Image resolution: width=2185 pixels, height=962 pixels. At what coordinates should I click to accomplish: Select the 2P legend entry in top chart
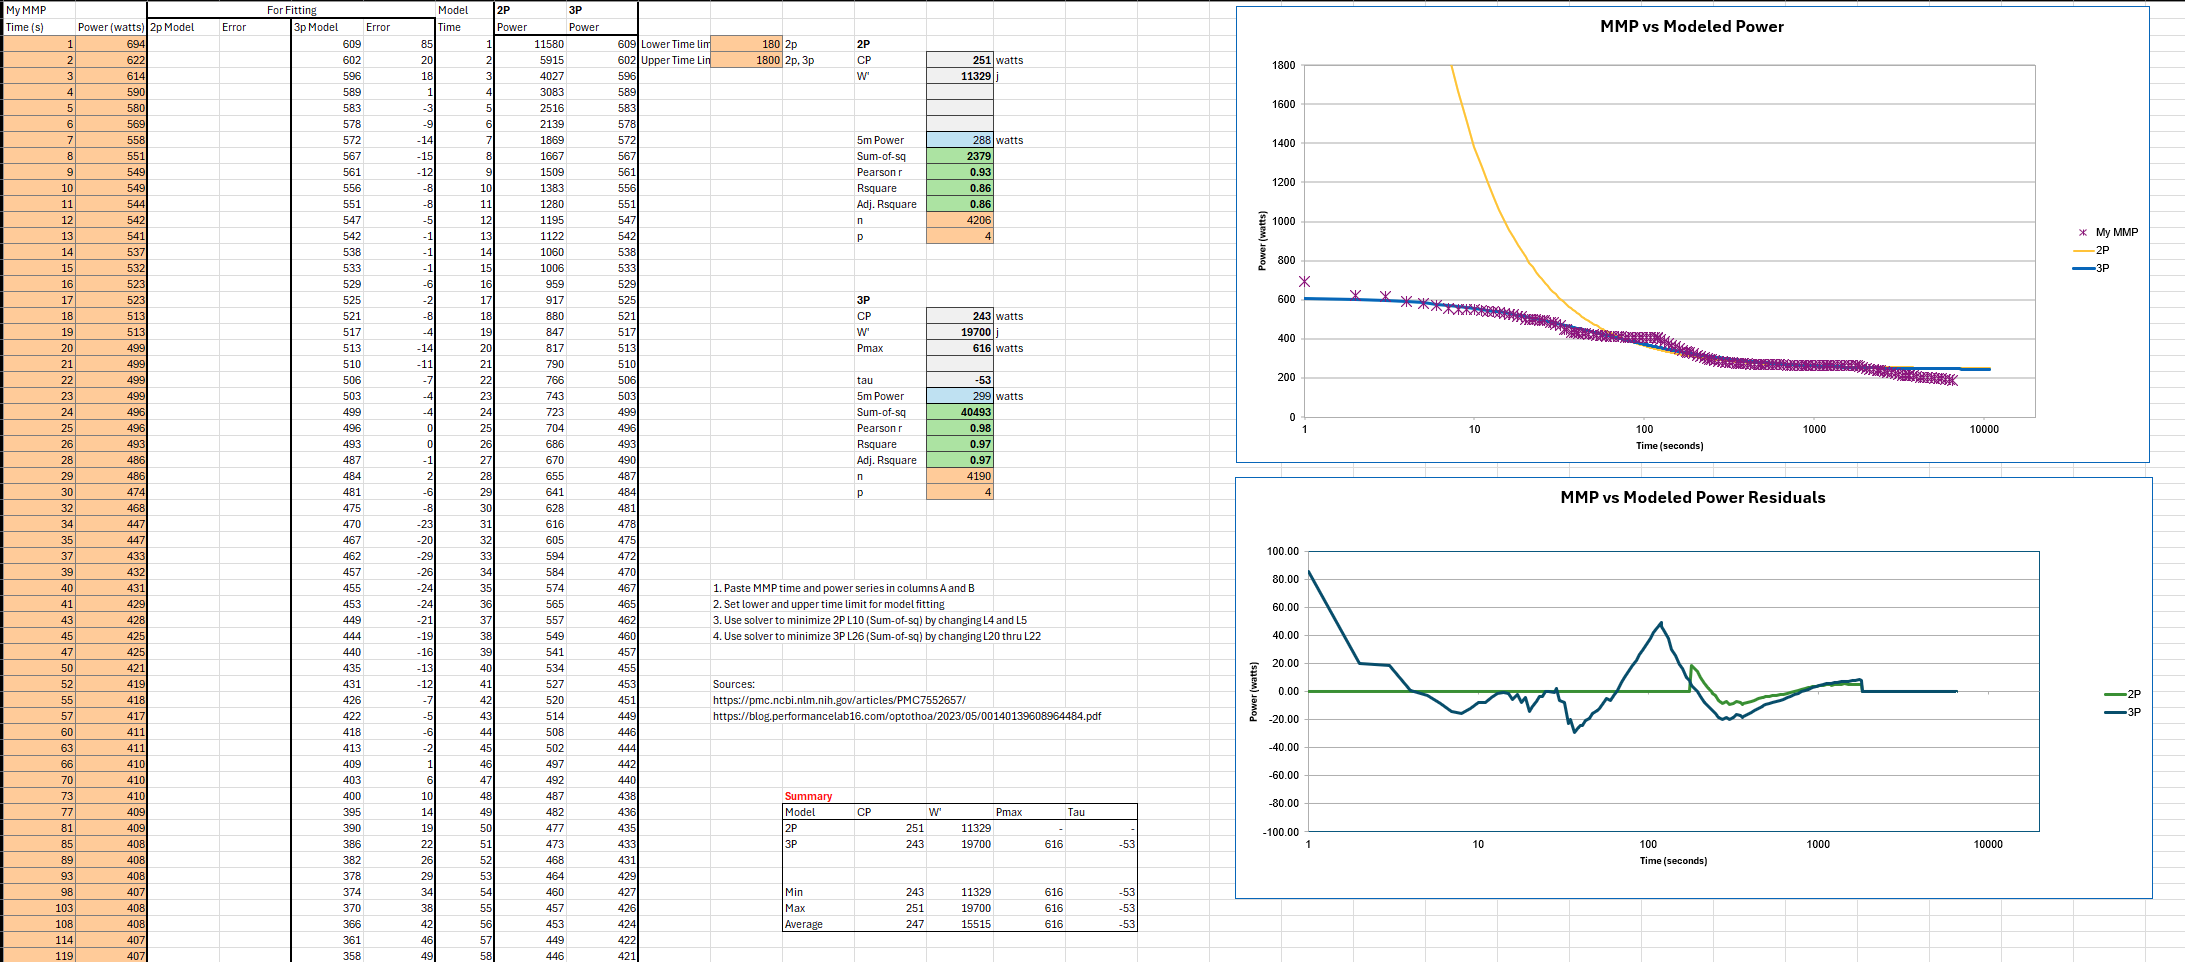[x=2092, y=250]
